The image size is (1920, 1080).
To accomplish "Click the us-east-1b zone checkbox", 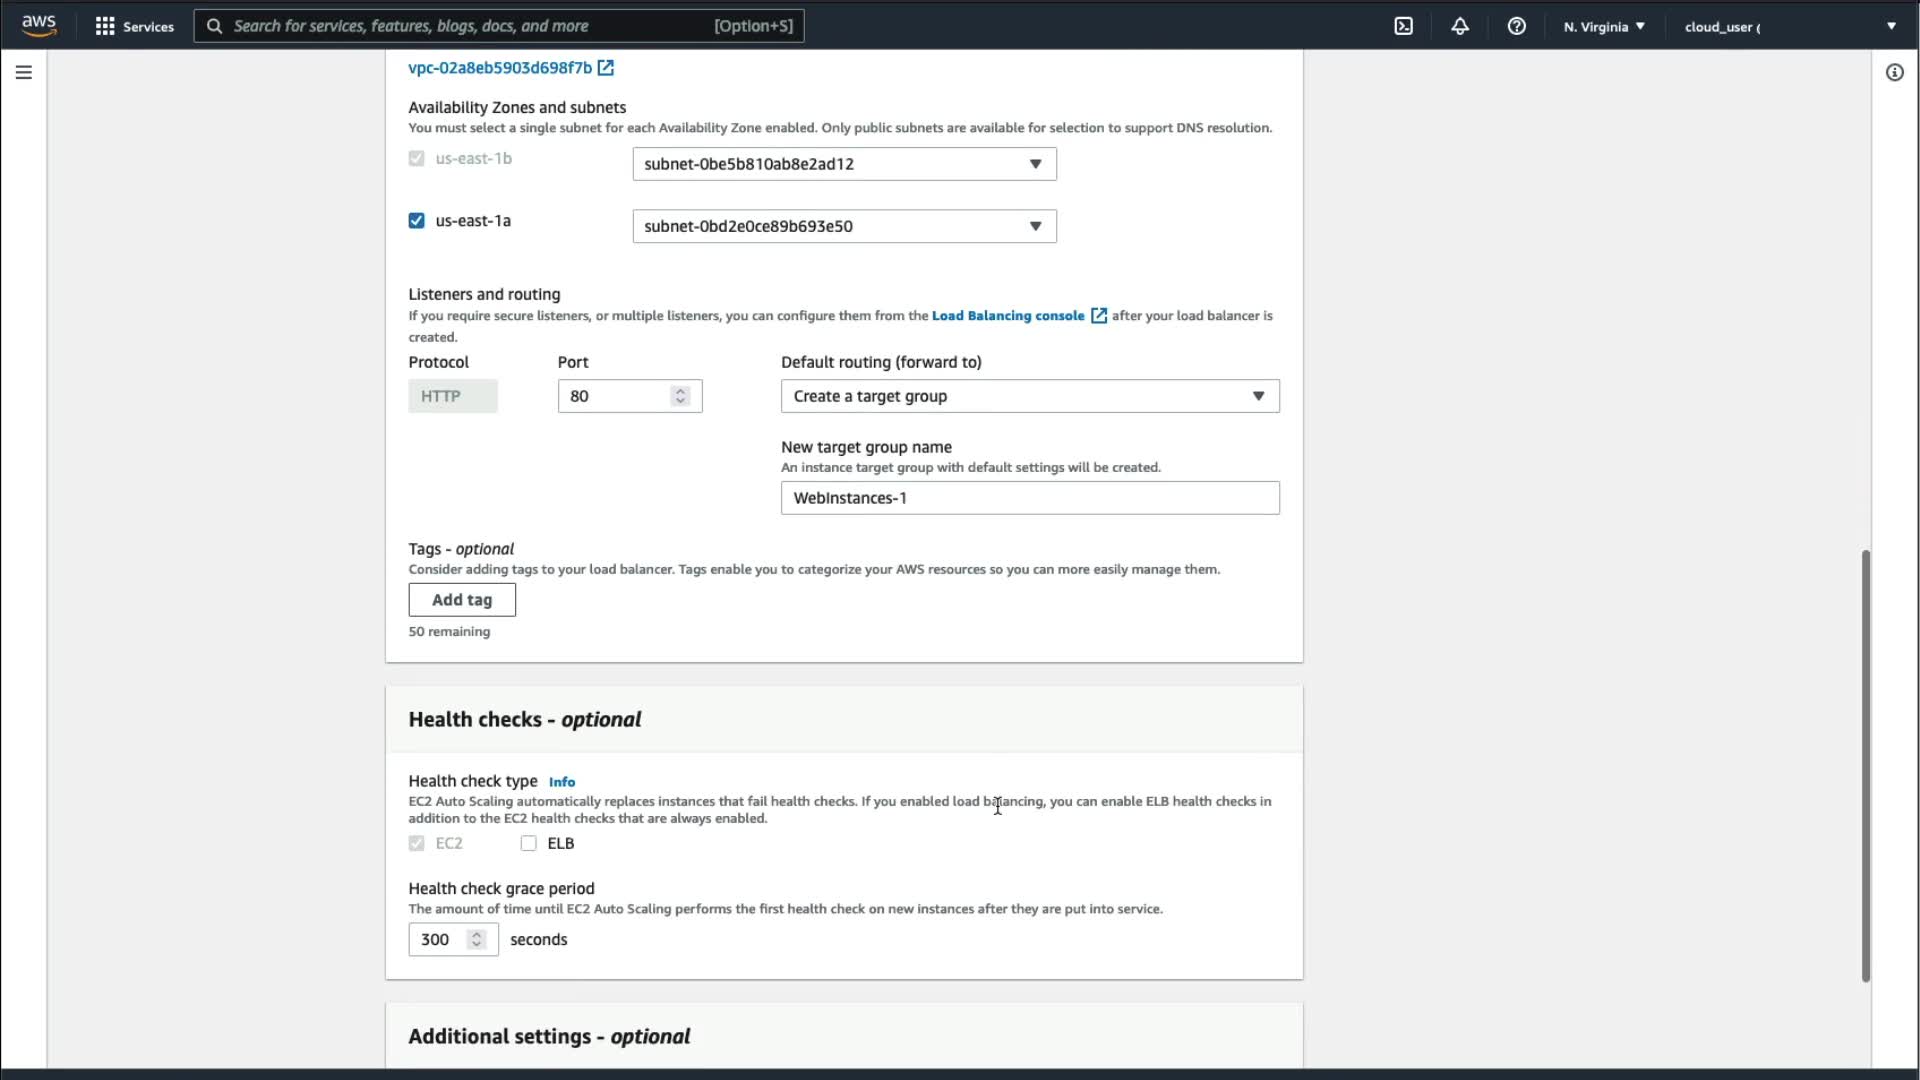I will click(417, 158).
